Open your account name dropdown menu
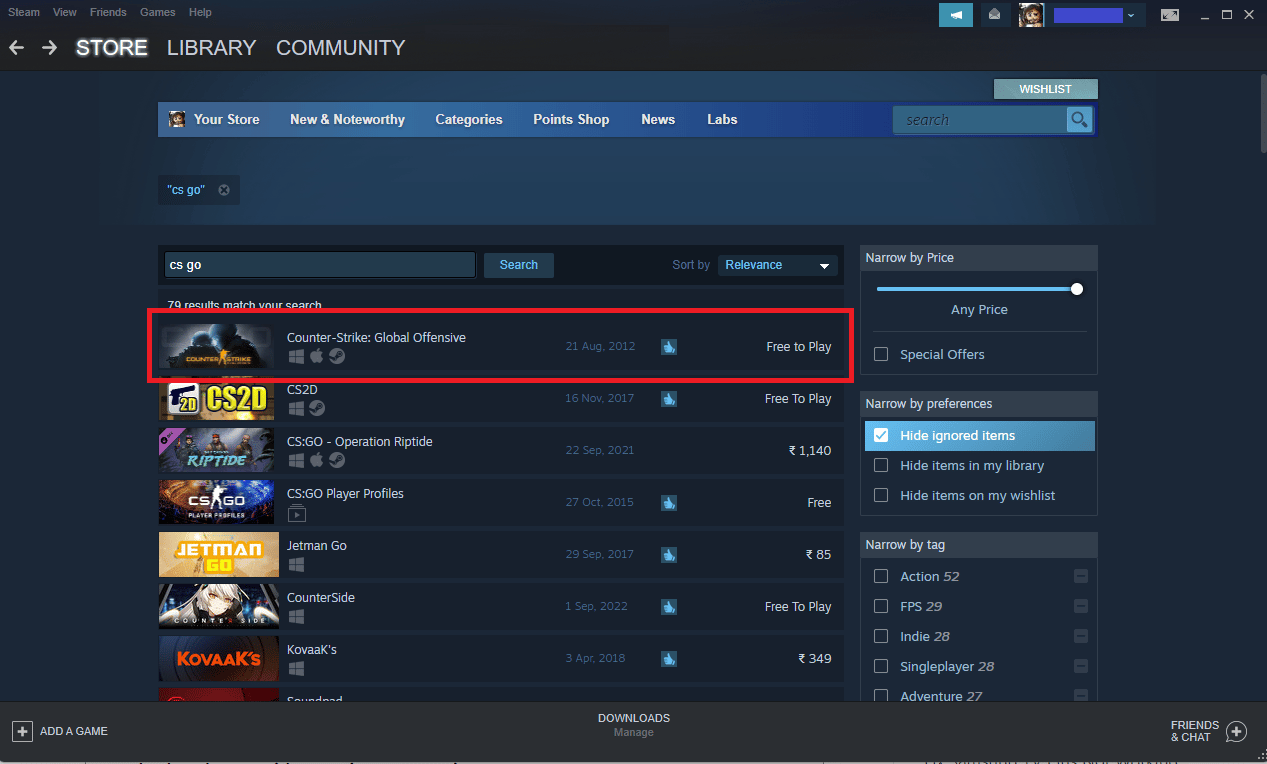Viewport: 1267px width, 764px height. coord(1097,15)
